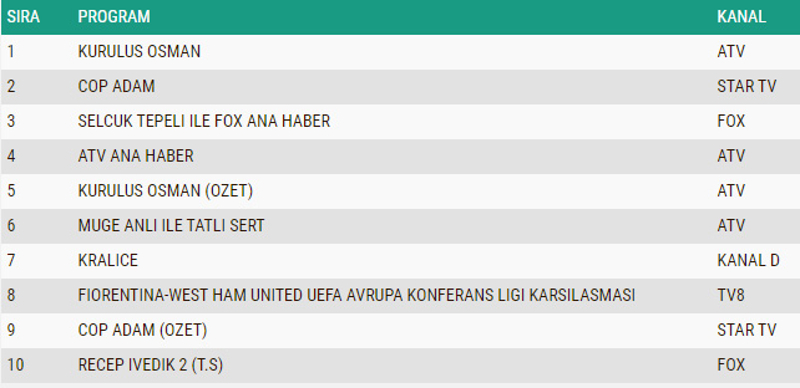Click the ATV ANA HABER program
800x388 pixels.
coord(135,156)
